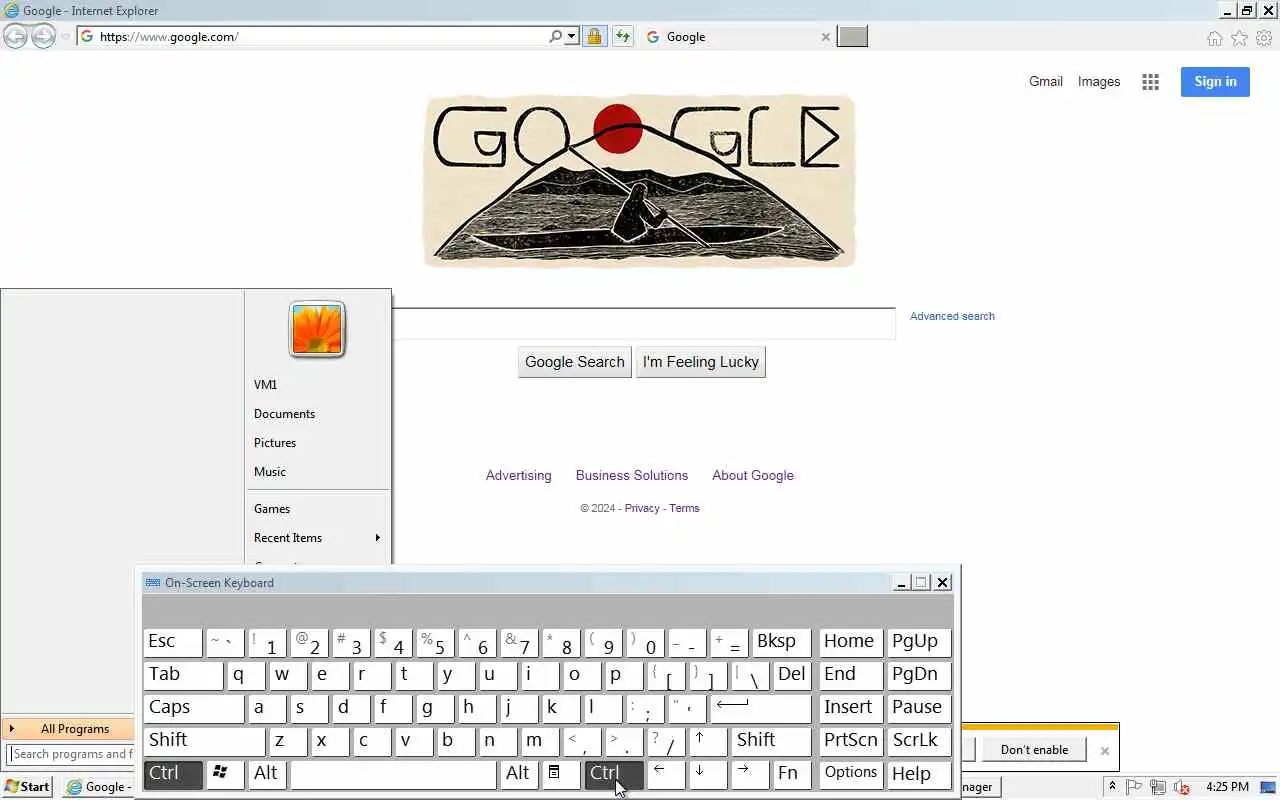Click the Enter arrow key on keyboard
Screen dimensions: 1280x800
pos(760,708)
